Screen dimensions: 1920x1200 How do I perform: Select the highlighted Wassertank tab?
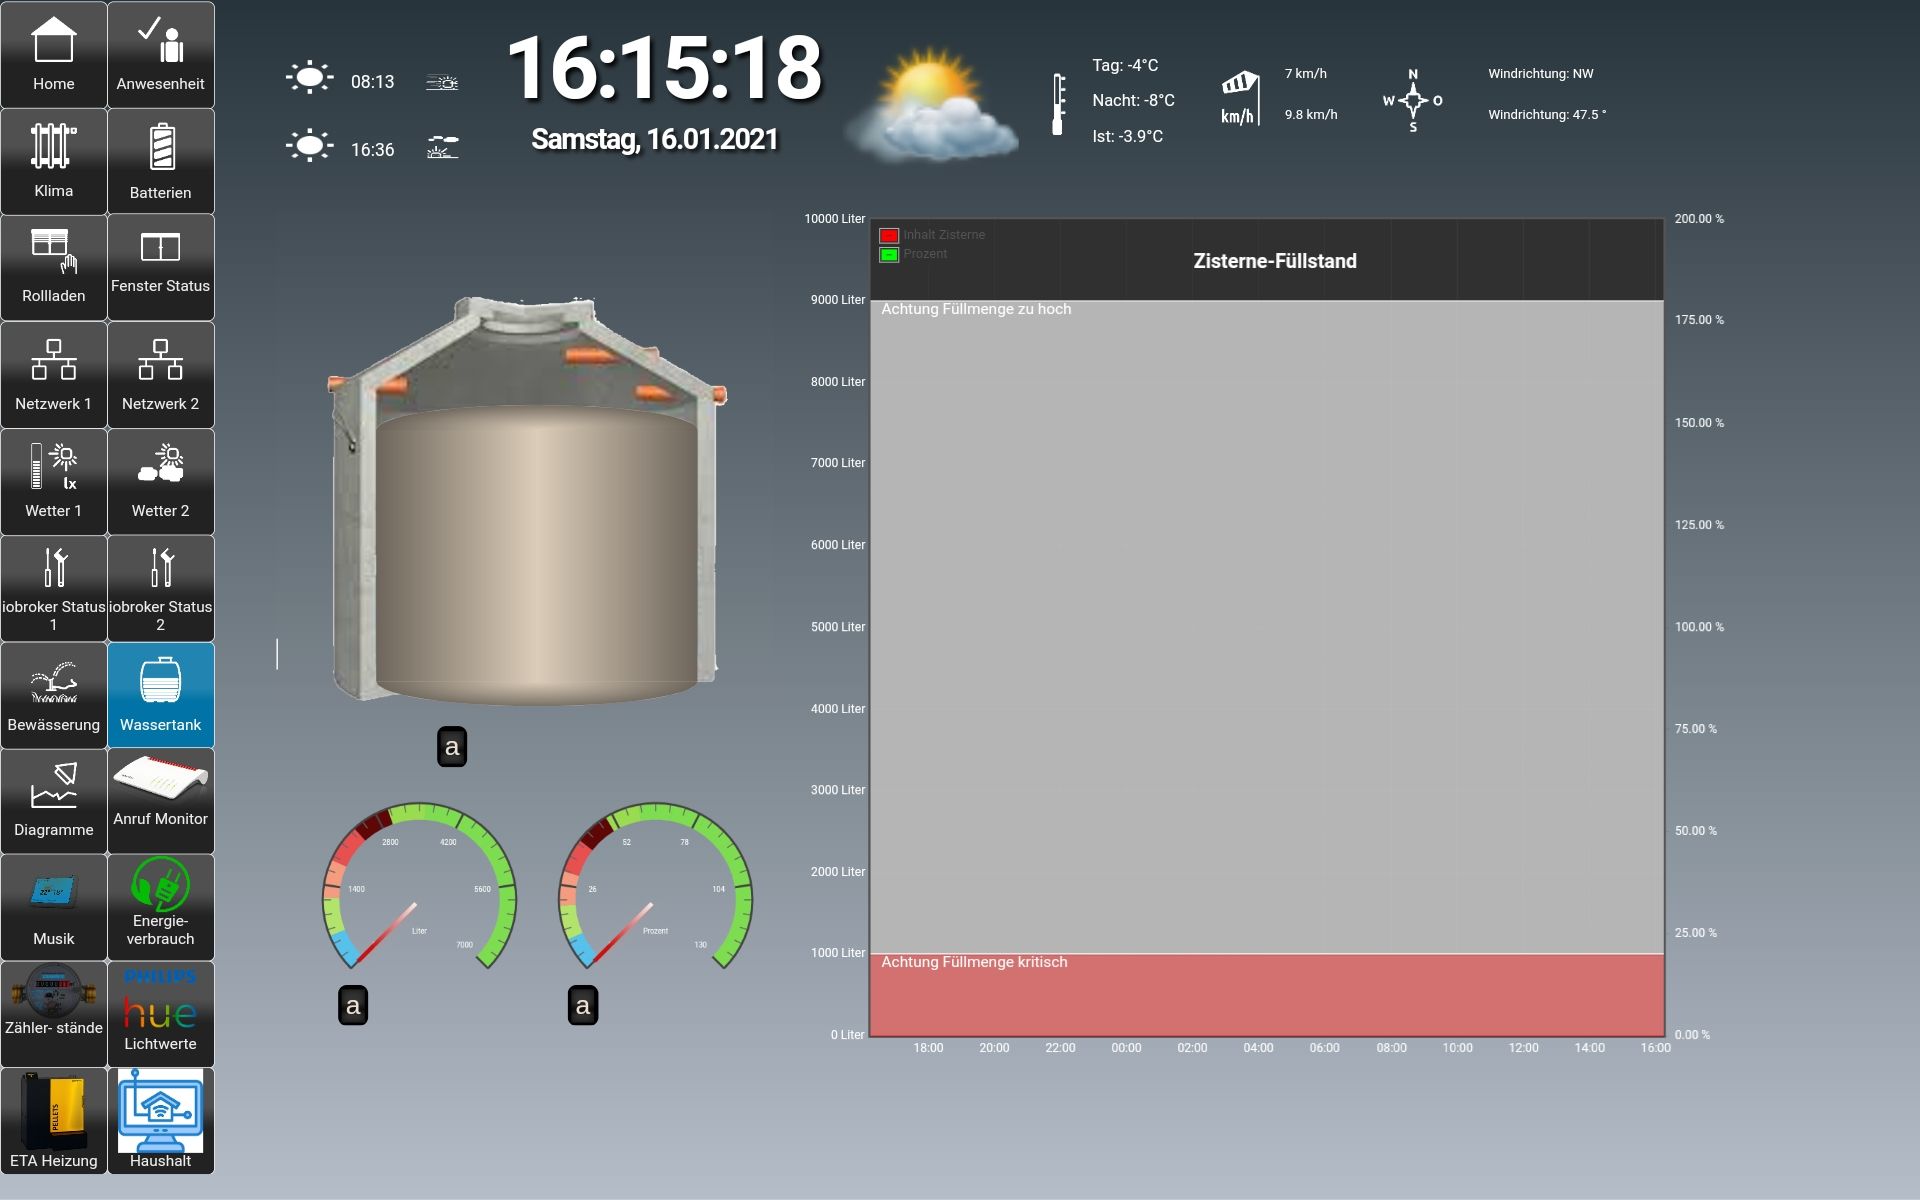(x=160, y=695)
